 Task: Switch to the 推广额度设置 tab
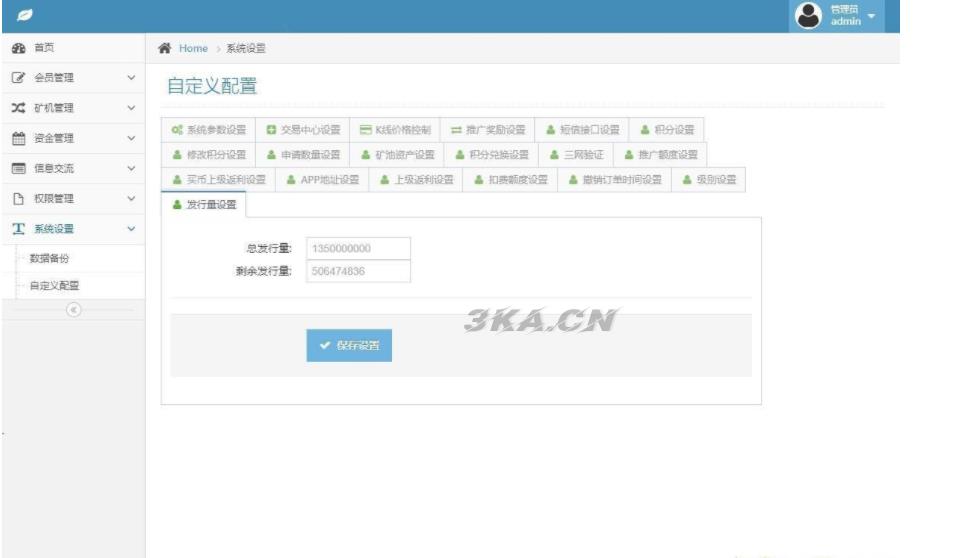point(660,155)
